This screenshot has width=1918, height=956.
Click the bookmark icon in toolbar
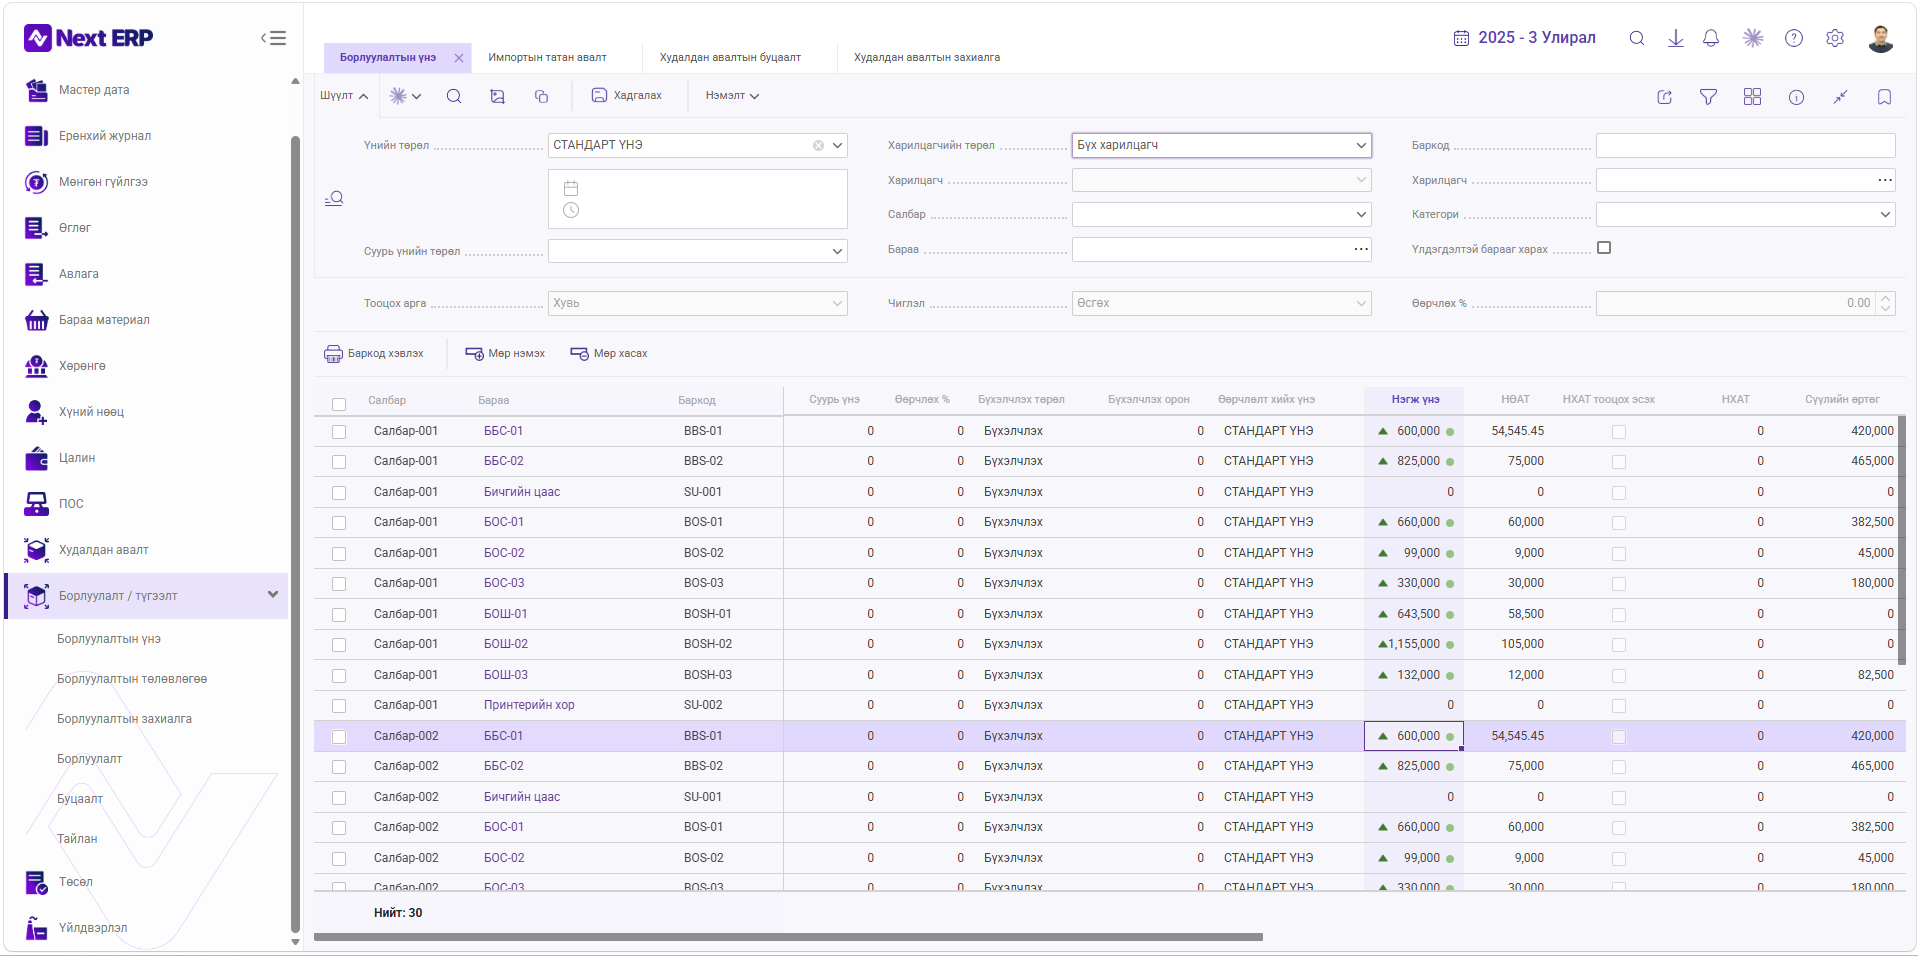[1884, 97]
